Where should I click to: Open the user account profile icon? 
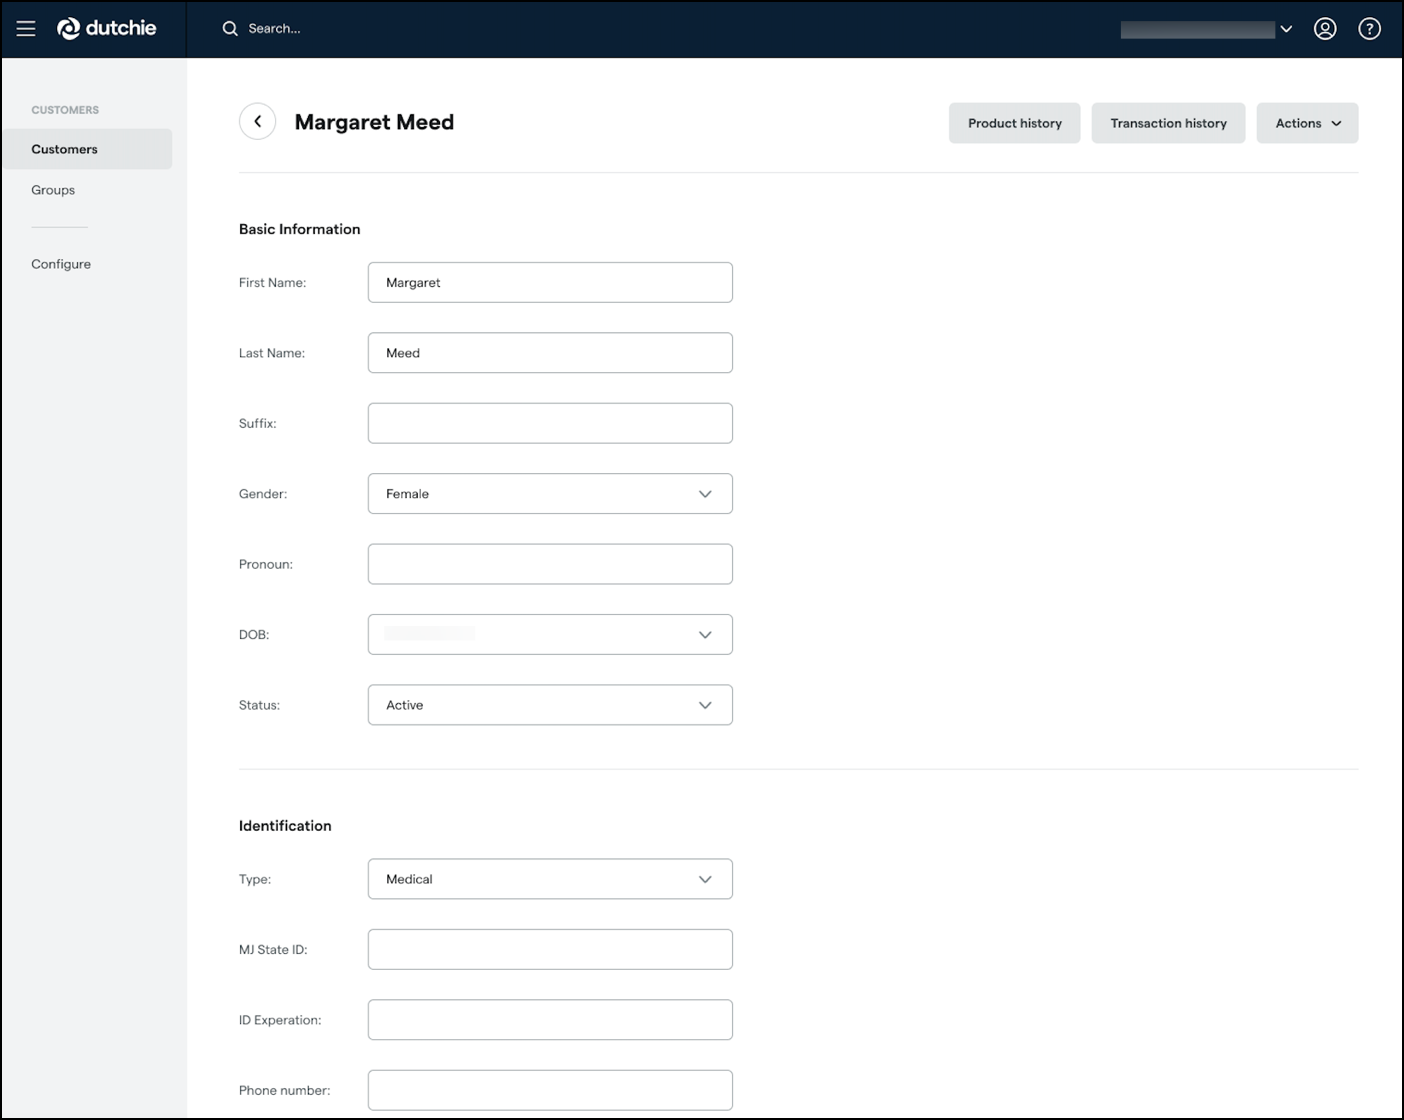(1324, 29)
